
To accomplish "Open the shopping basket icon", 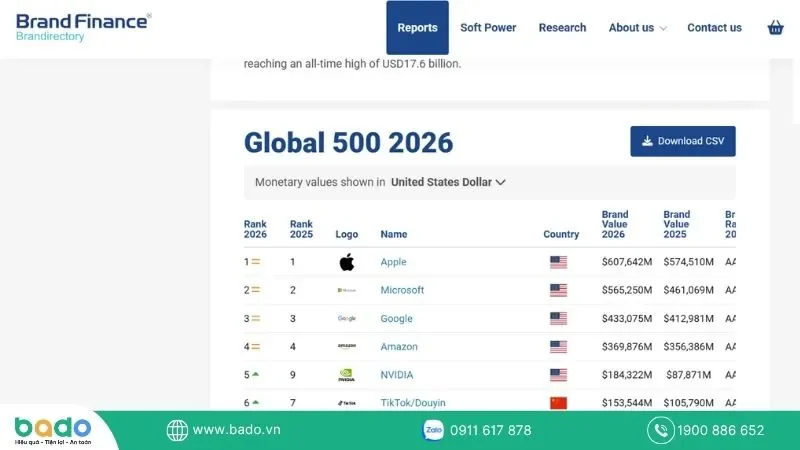I will (775, 28).
